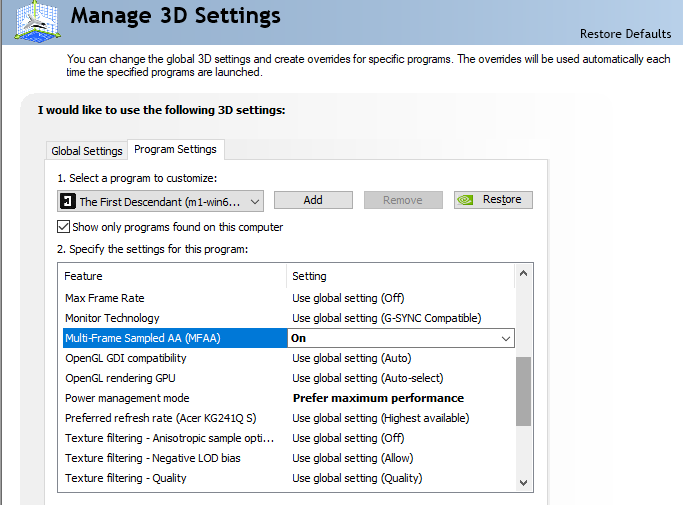This screenshot has width=684, height=505.
Task: Switch to Global Settings tab
Action: 87,151
